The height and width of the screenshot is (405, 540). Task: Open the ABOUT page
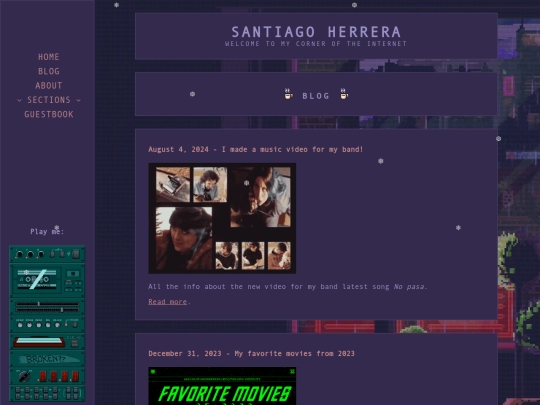tap(49, 85)
